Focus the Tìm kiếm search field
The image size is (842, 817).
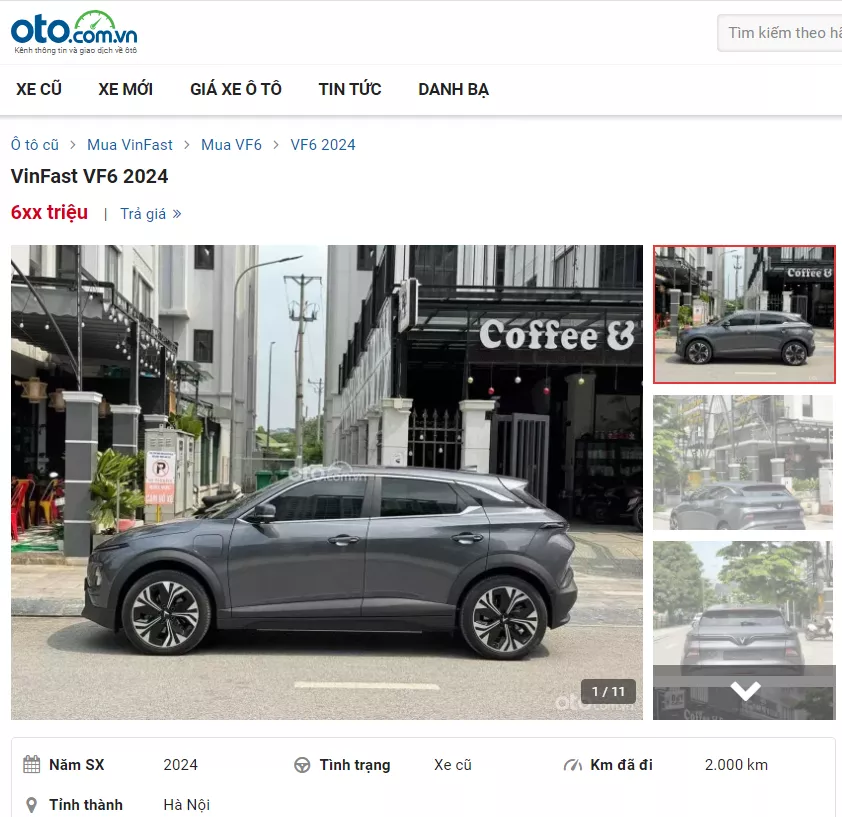[x=780, y=33]
